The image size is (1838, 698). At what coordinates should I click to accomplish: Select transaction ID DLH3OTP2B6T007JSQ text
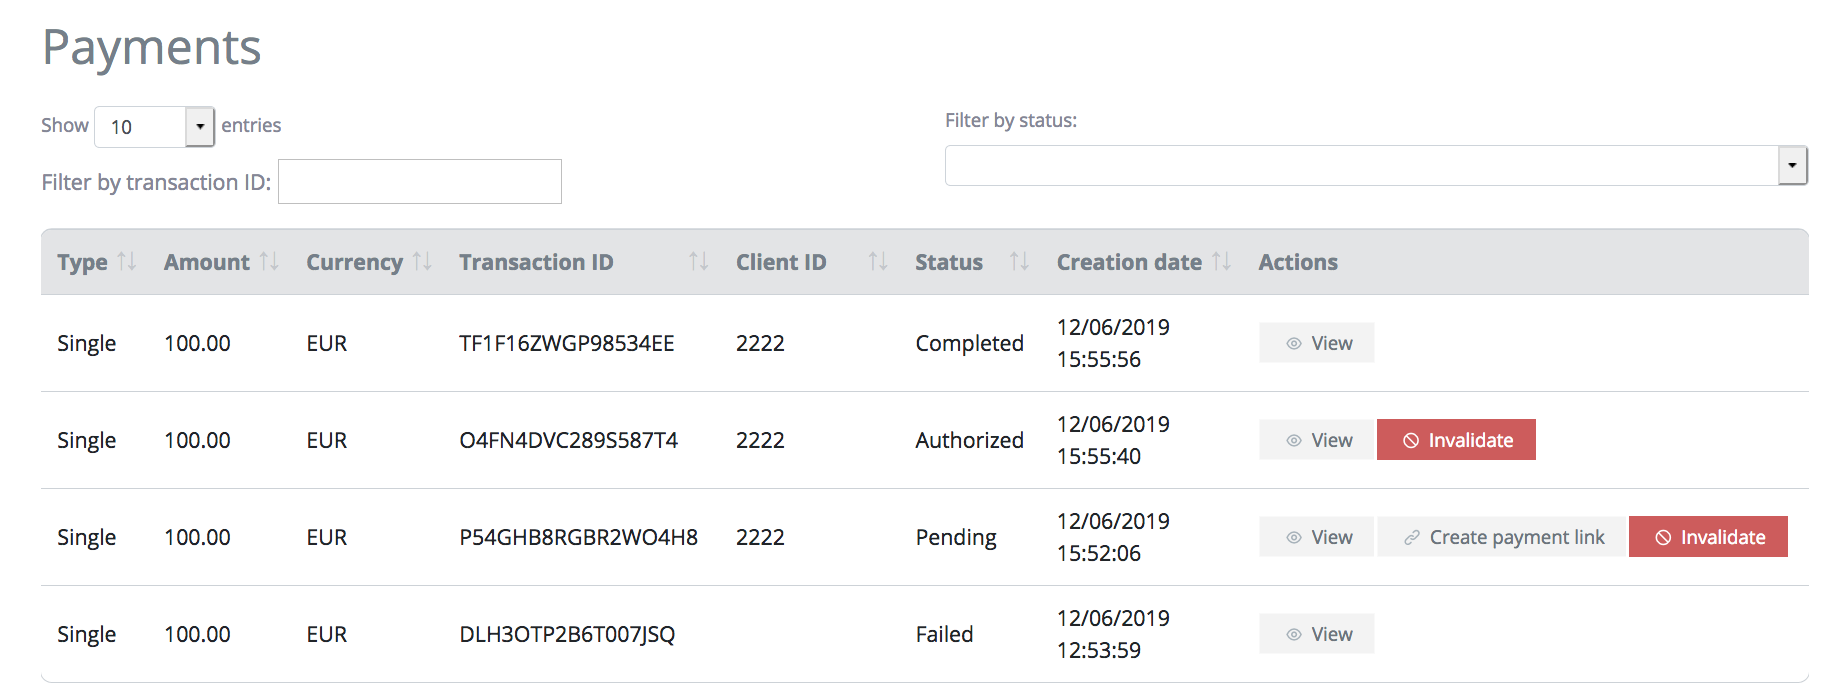tap(567, 634)
